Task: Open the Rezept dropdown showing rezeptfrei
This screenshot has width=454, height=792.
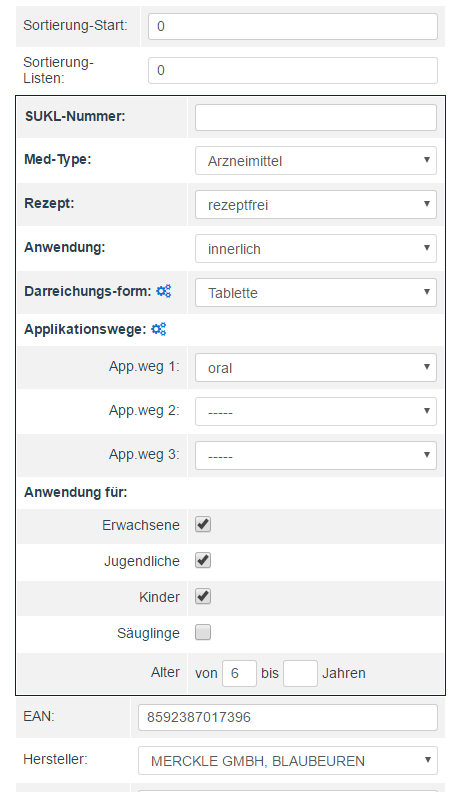Action: tap(316, 205)
